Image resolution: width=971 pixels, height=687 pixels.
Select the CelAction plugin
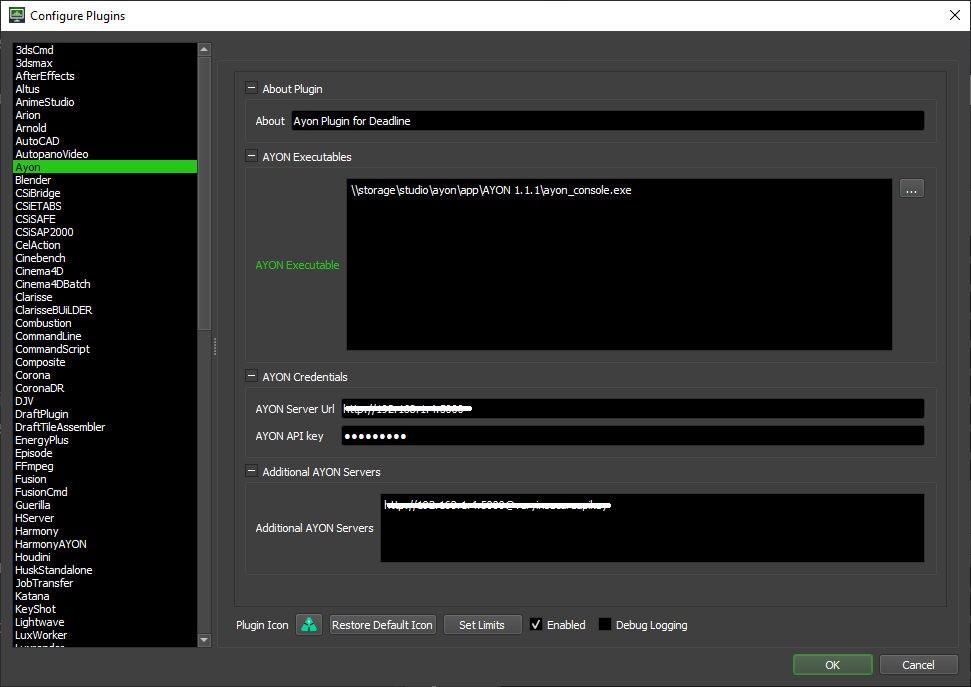click(105, 245)
